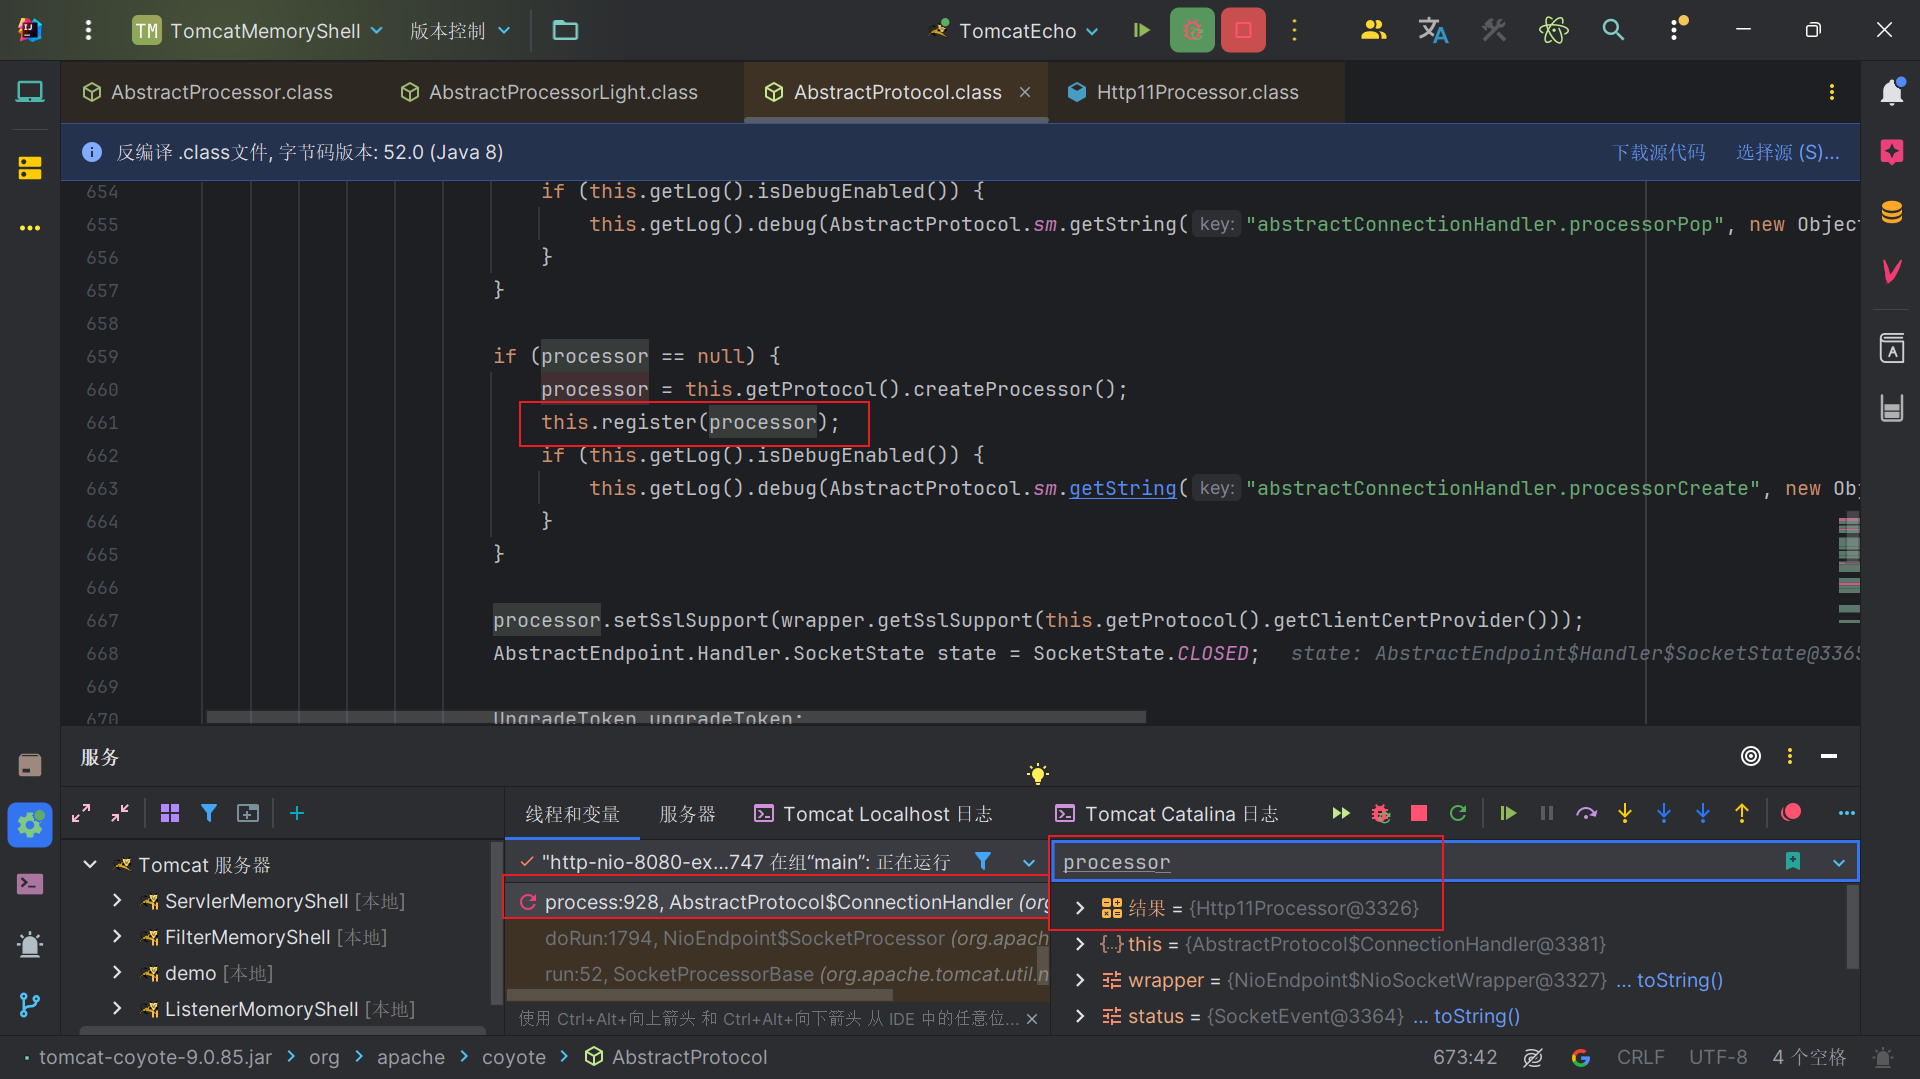1920x1079 pixels.
Task: Toggle thread filter funnel icon
Action: [x=983, y=861]
